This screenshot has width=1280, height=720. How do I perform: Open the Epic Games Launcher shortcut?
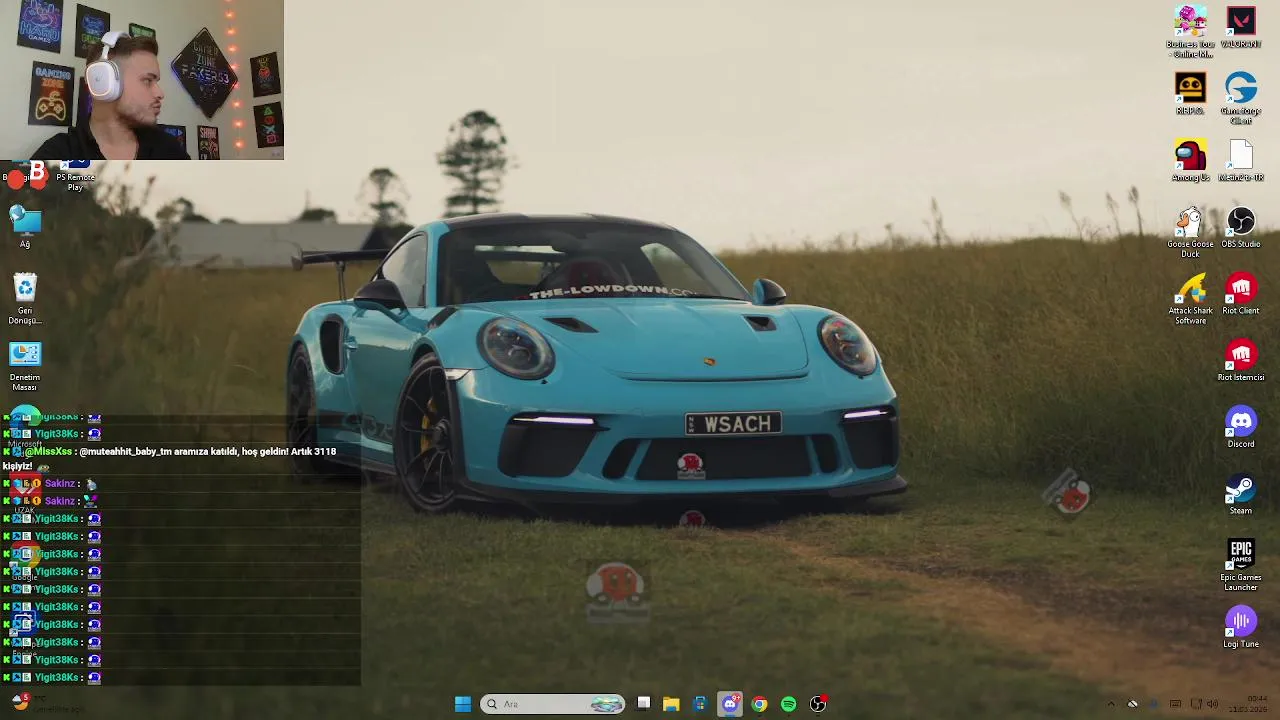point(1241,565)
